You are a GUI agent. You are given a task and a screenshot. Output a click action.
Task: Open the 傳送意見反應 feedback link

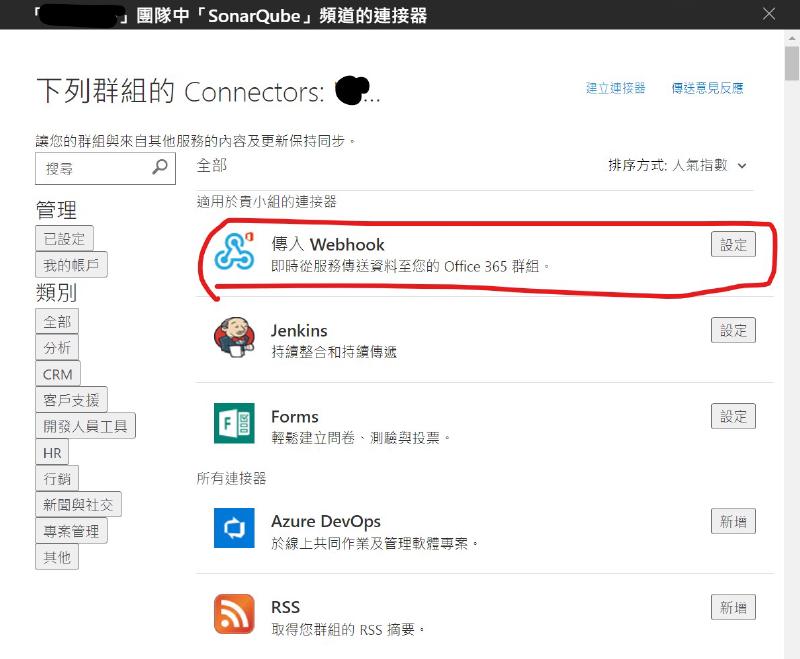(x=707, y=88)
